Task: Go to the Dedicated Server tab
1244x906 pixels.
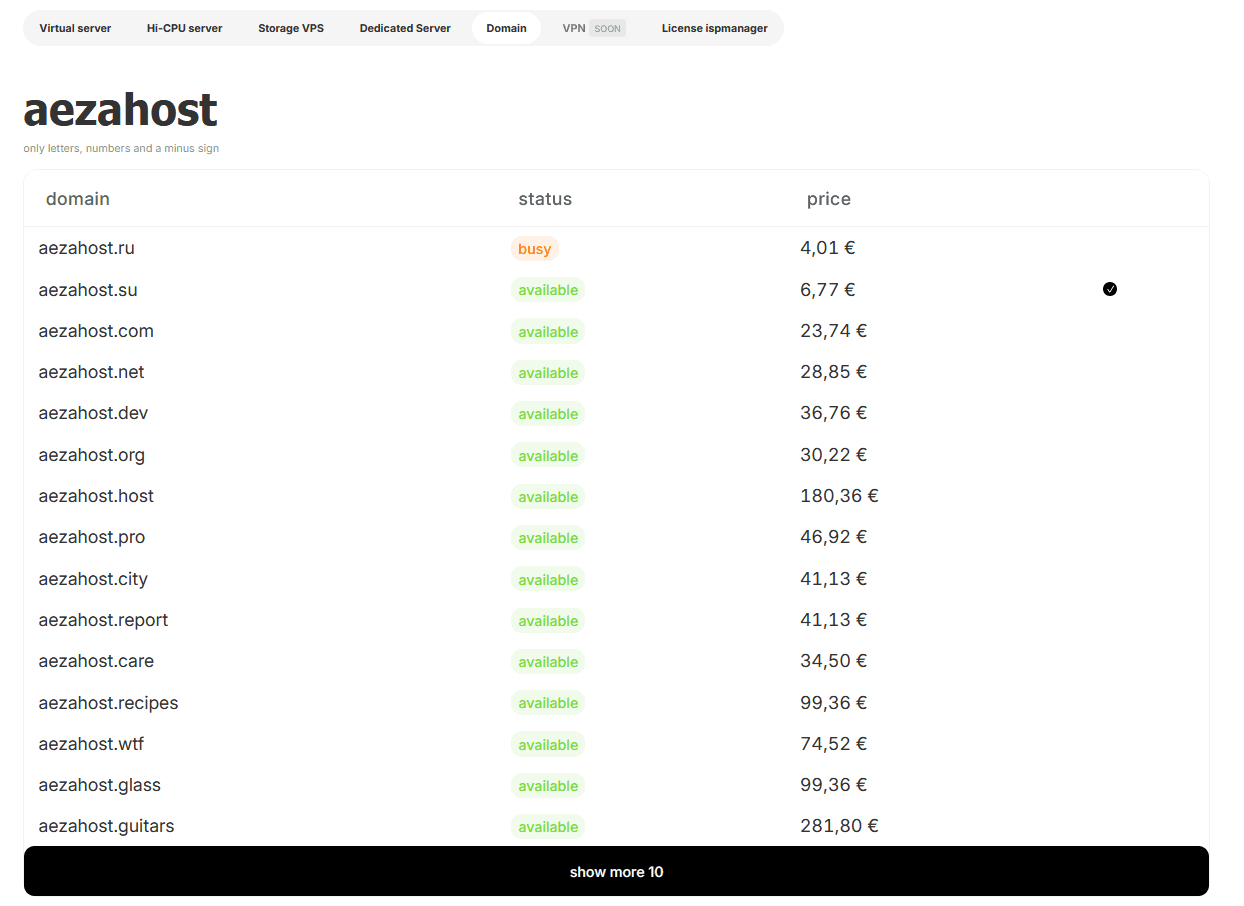Action: [405, 28]
